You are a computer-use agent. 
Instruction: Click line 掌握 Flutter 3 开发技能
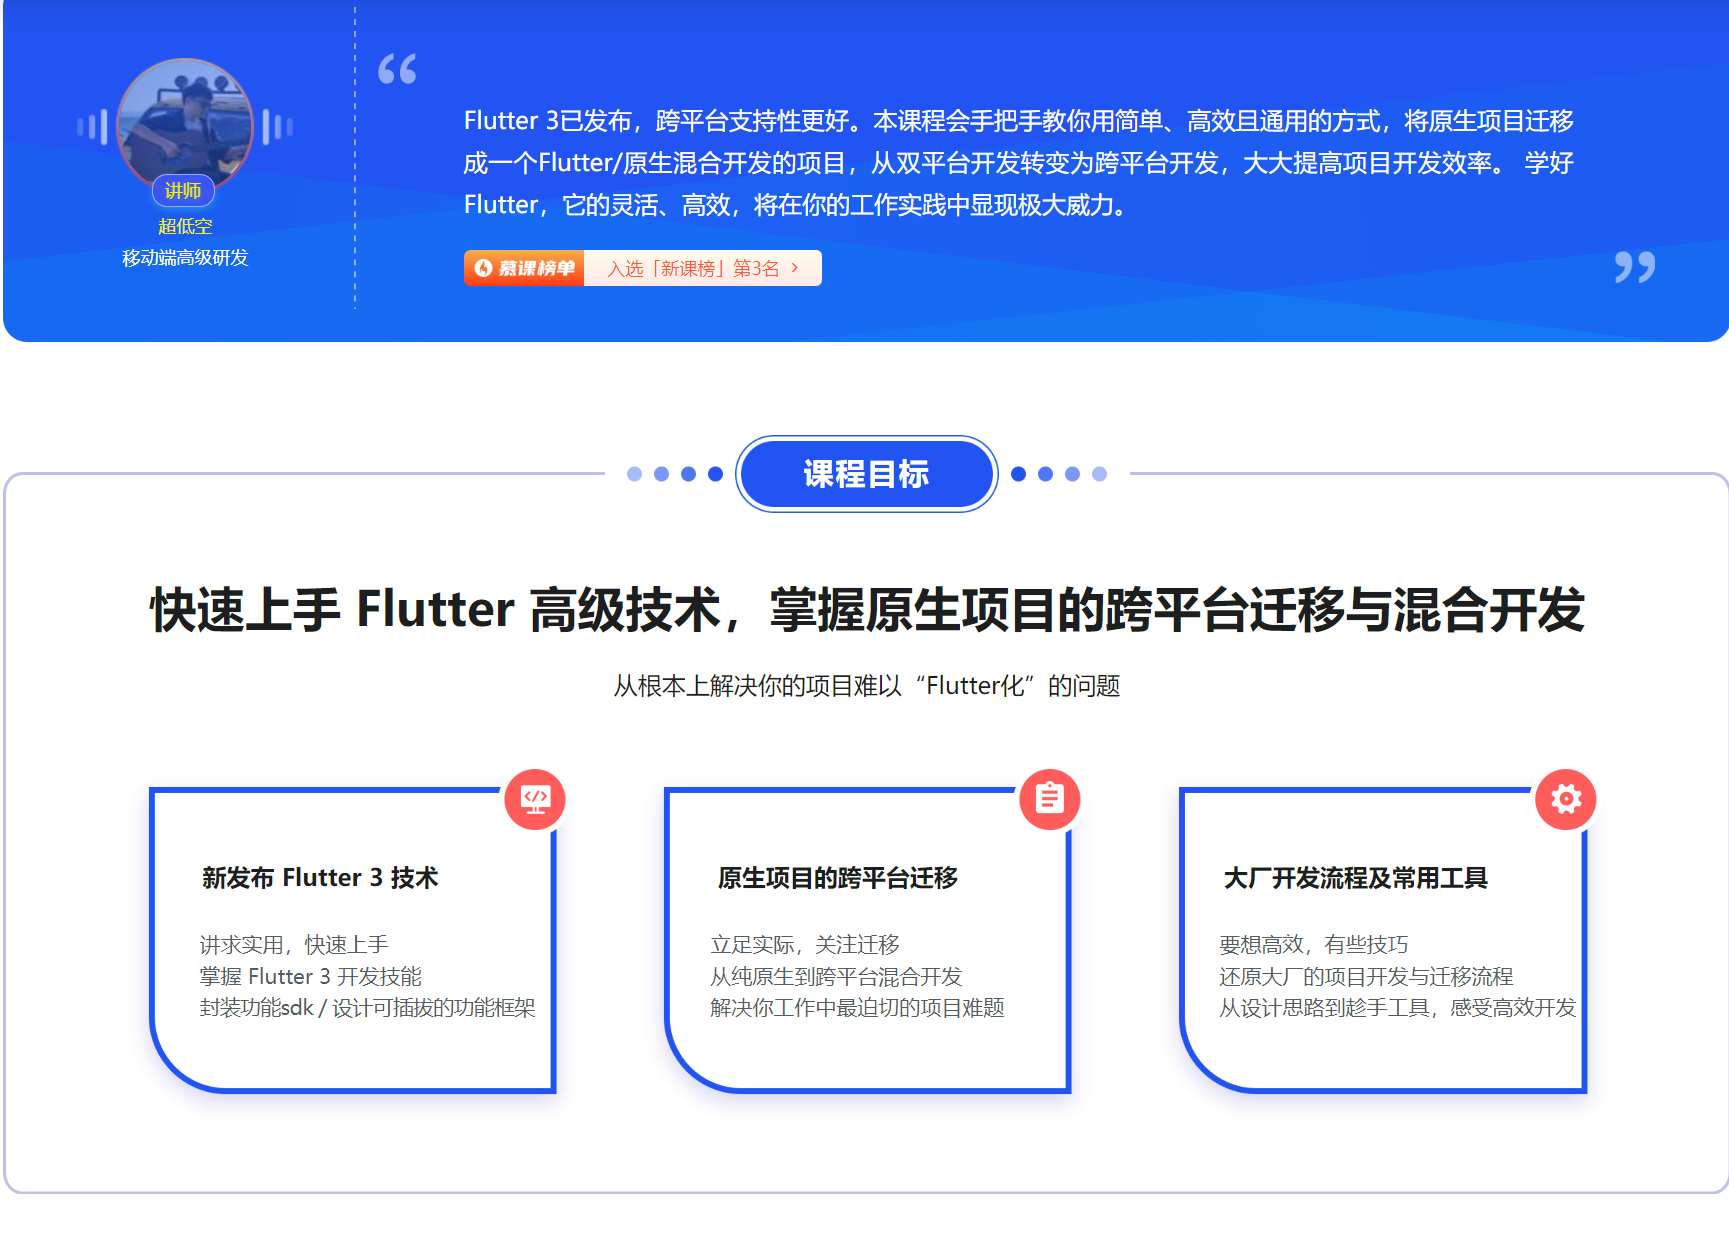[310, 976]
